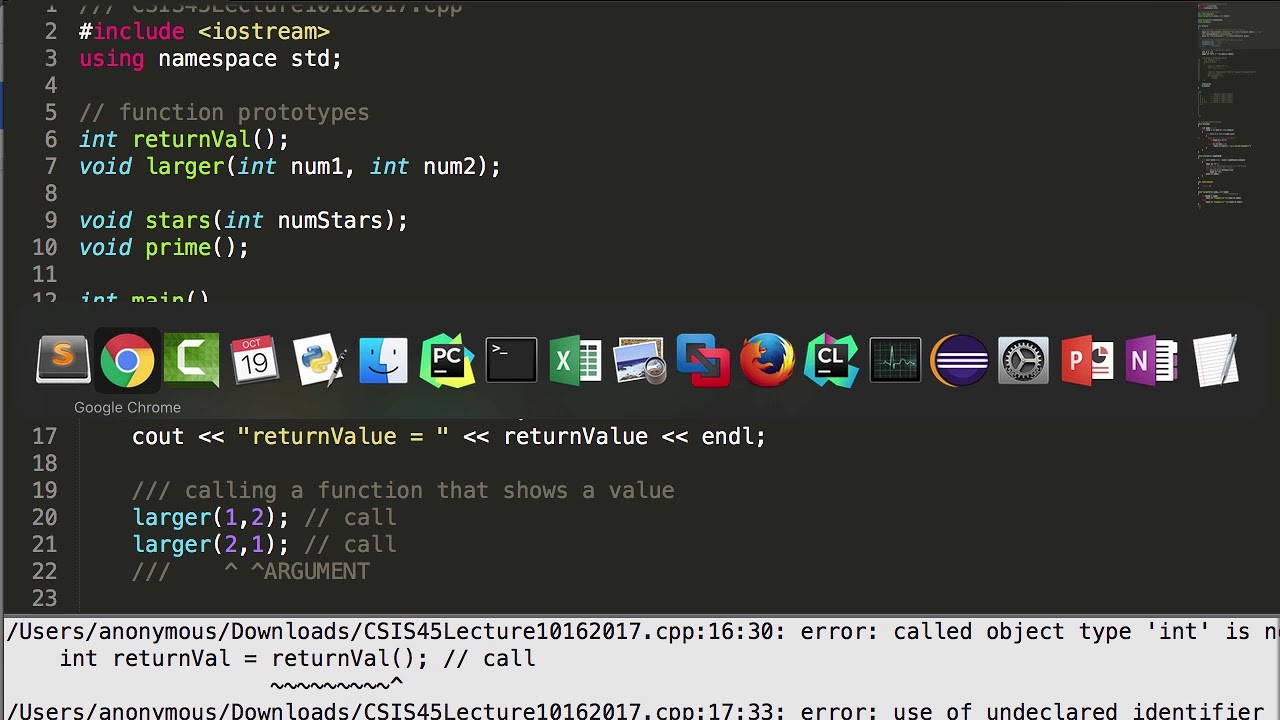This screenshot has height=720, width=1280.
Task: Click the 'undeclared identifier' error at 17:33
Action: [635, 712]
